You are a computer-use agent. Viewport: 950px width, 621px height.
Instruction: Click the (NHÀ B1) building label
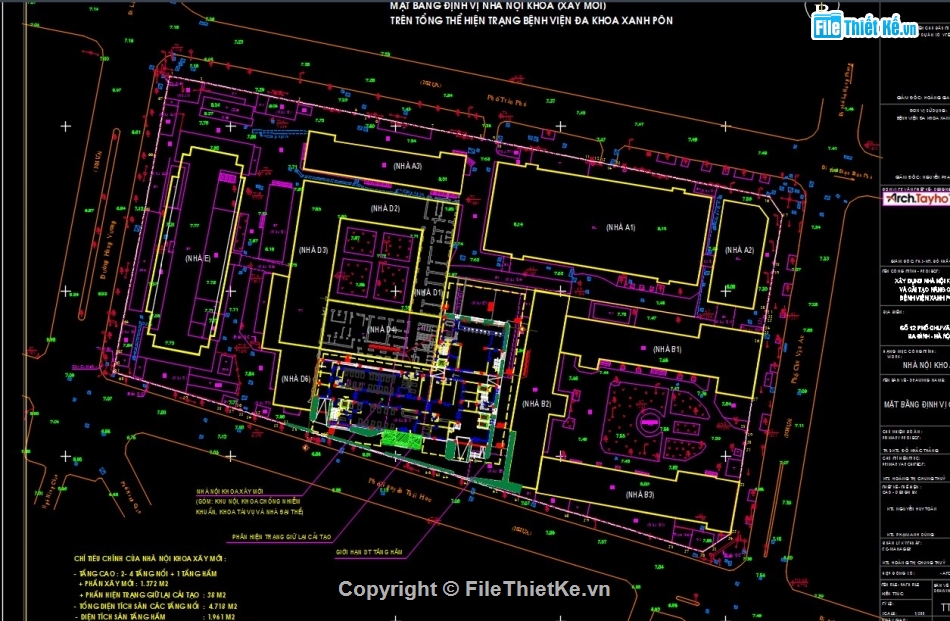[x=667, y=349]
